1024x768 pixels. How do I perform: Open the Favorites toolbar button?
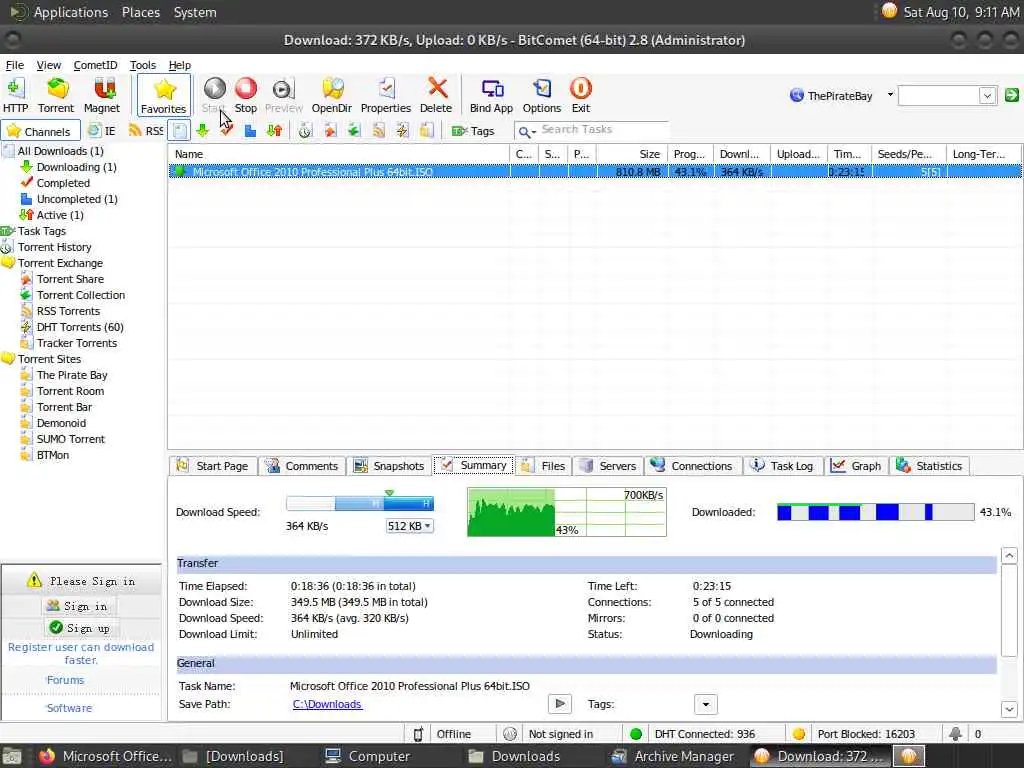click(164, 95)
